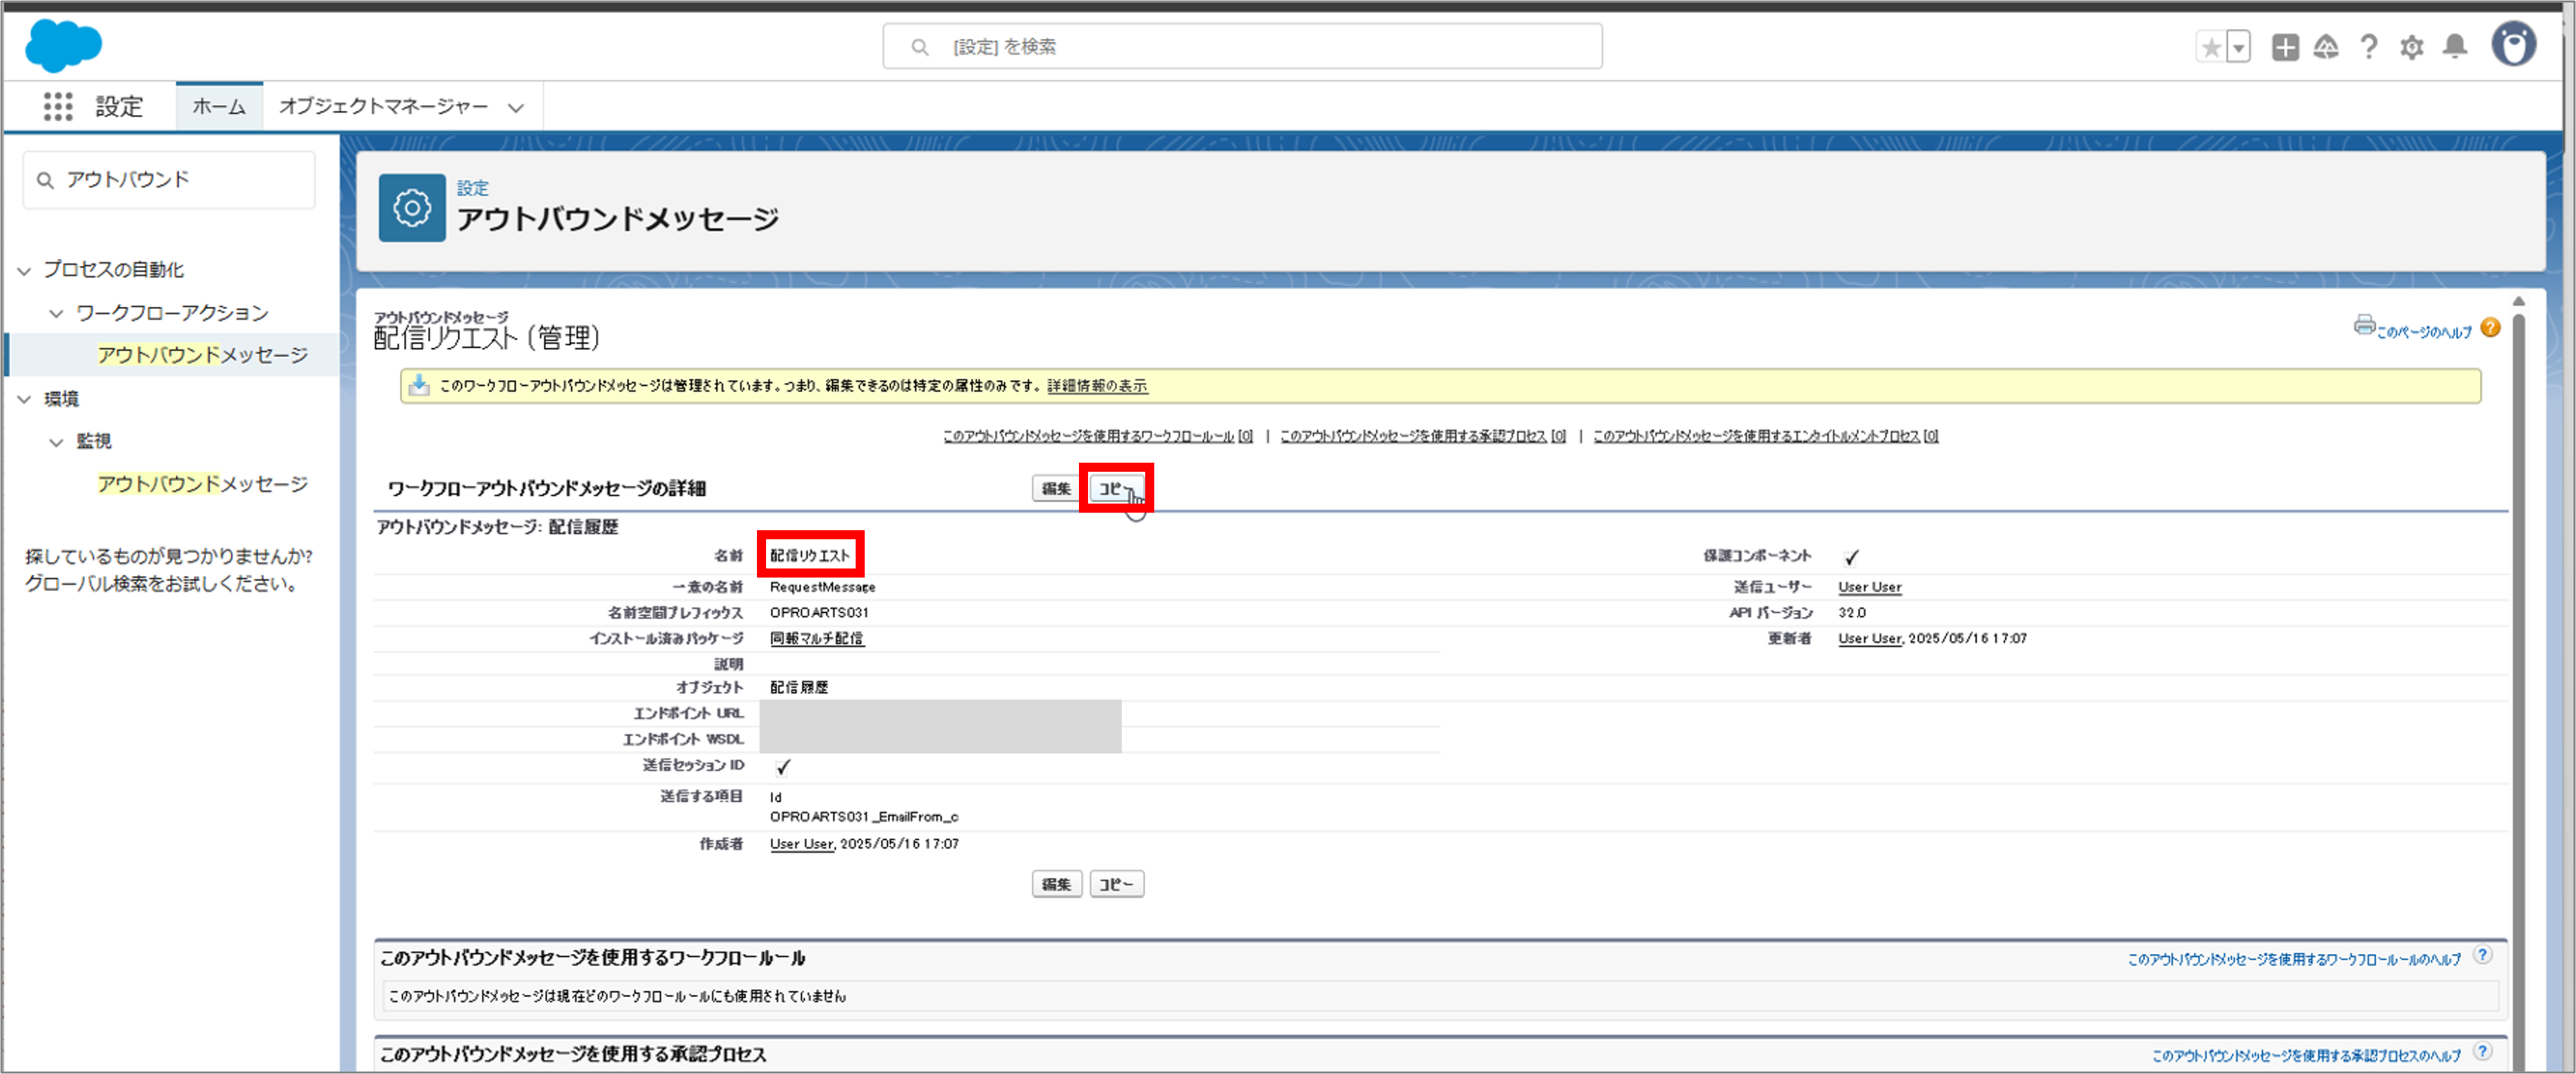The height and width of the screenshot is (1074, 2576).
Task: Click the Salesforce cloud logo
Action: (63, 46)
